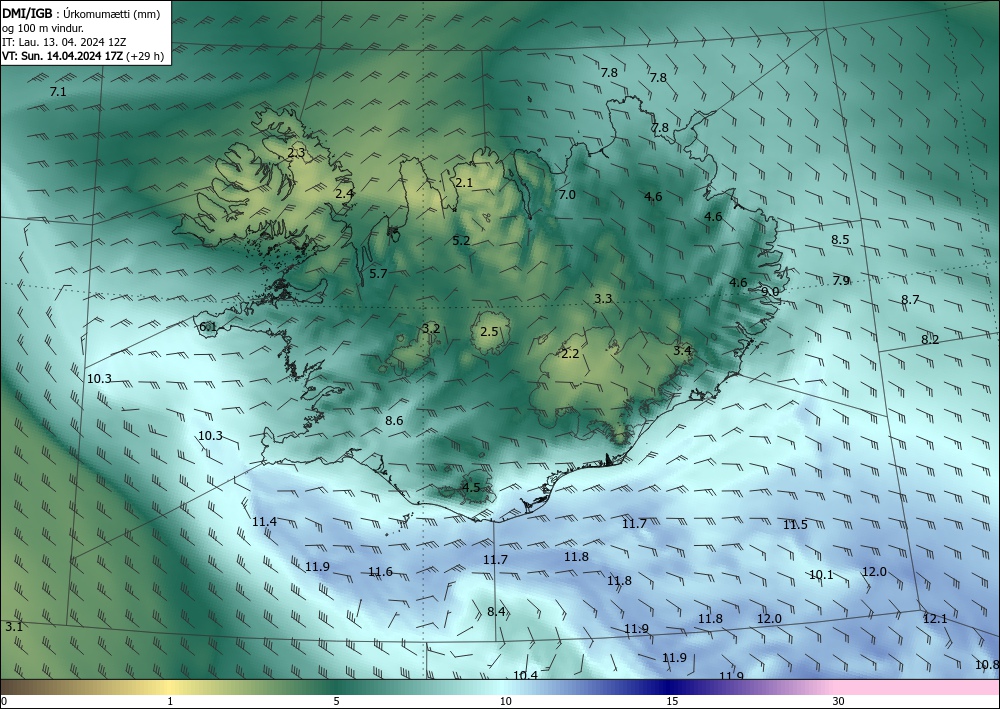Image resolution: width=1000 pixels, height=709 pixels.
Task: Click the 6.1 value on Snæfellsnes peninsula
Action: (208, 328)
